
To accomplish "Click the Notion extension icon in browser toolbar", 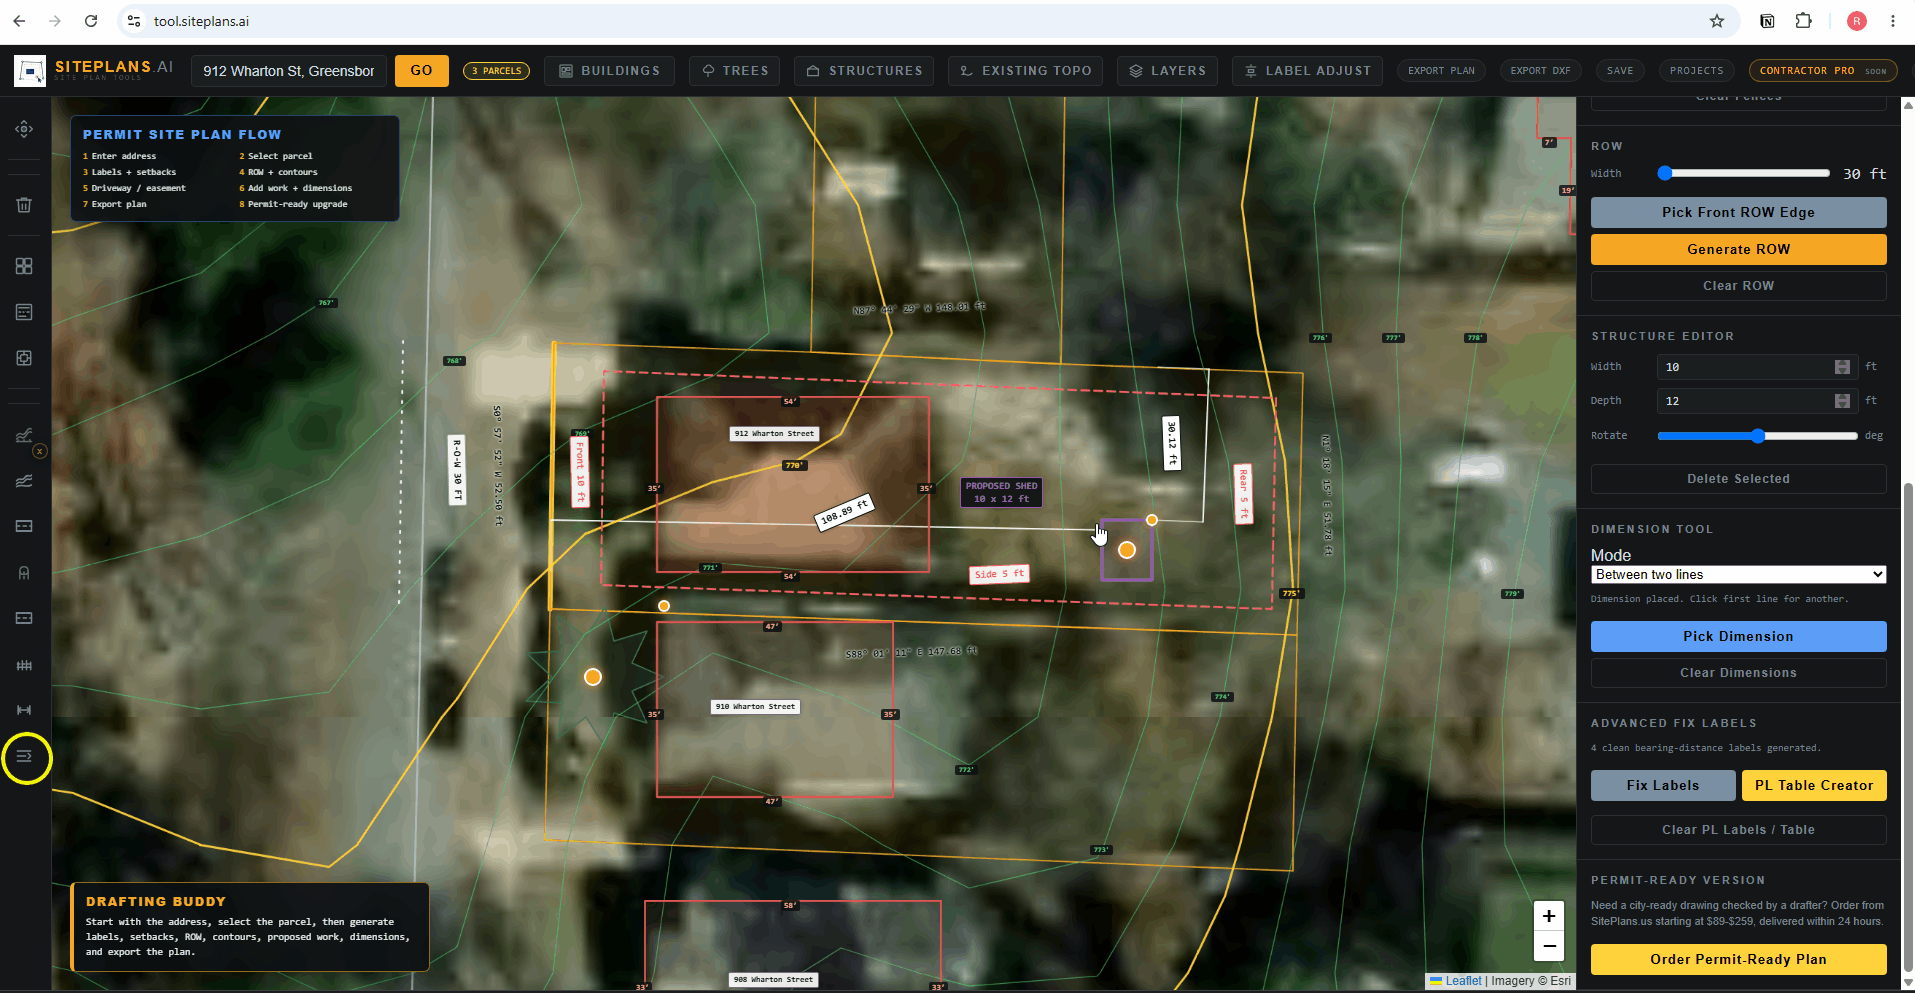I will click(x=1768, y=21).
